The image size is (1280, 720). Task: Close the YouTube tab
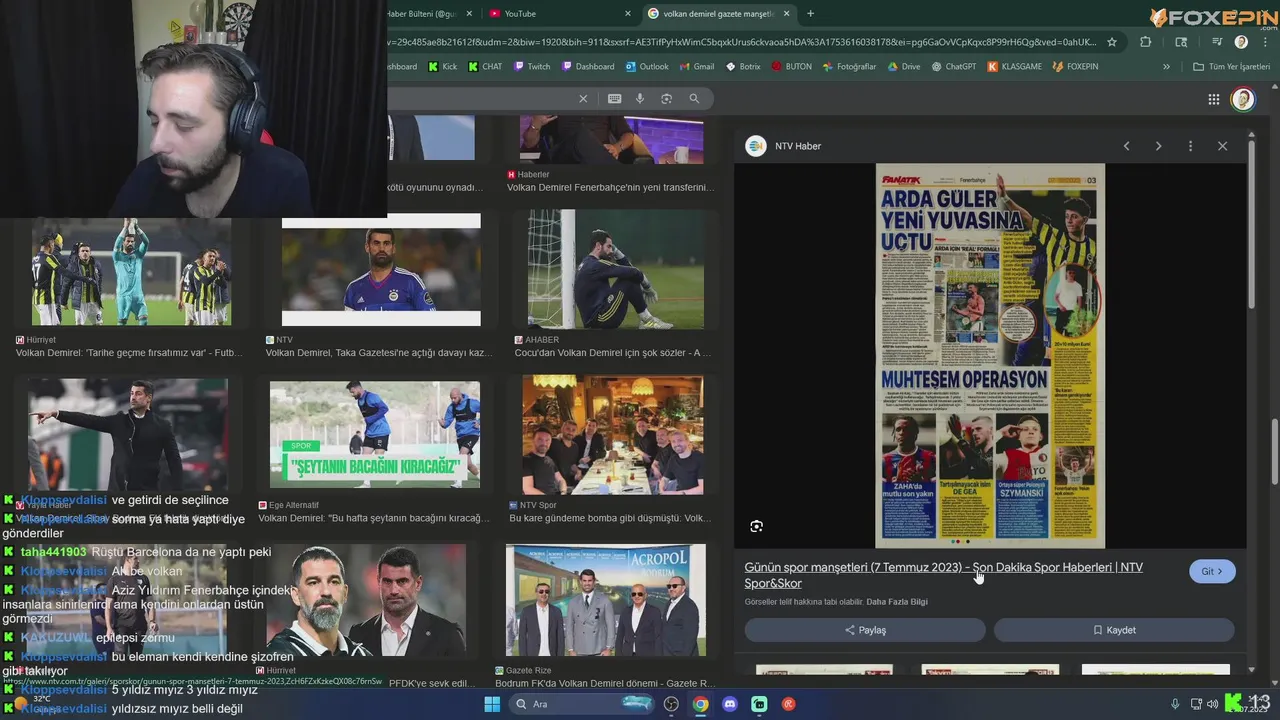pos(628,14)
